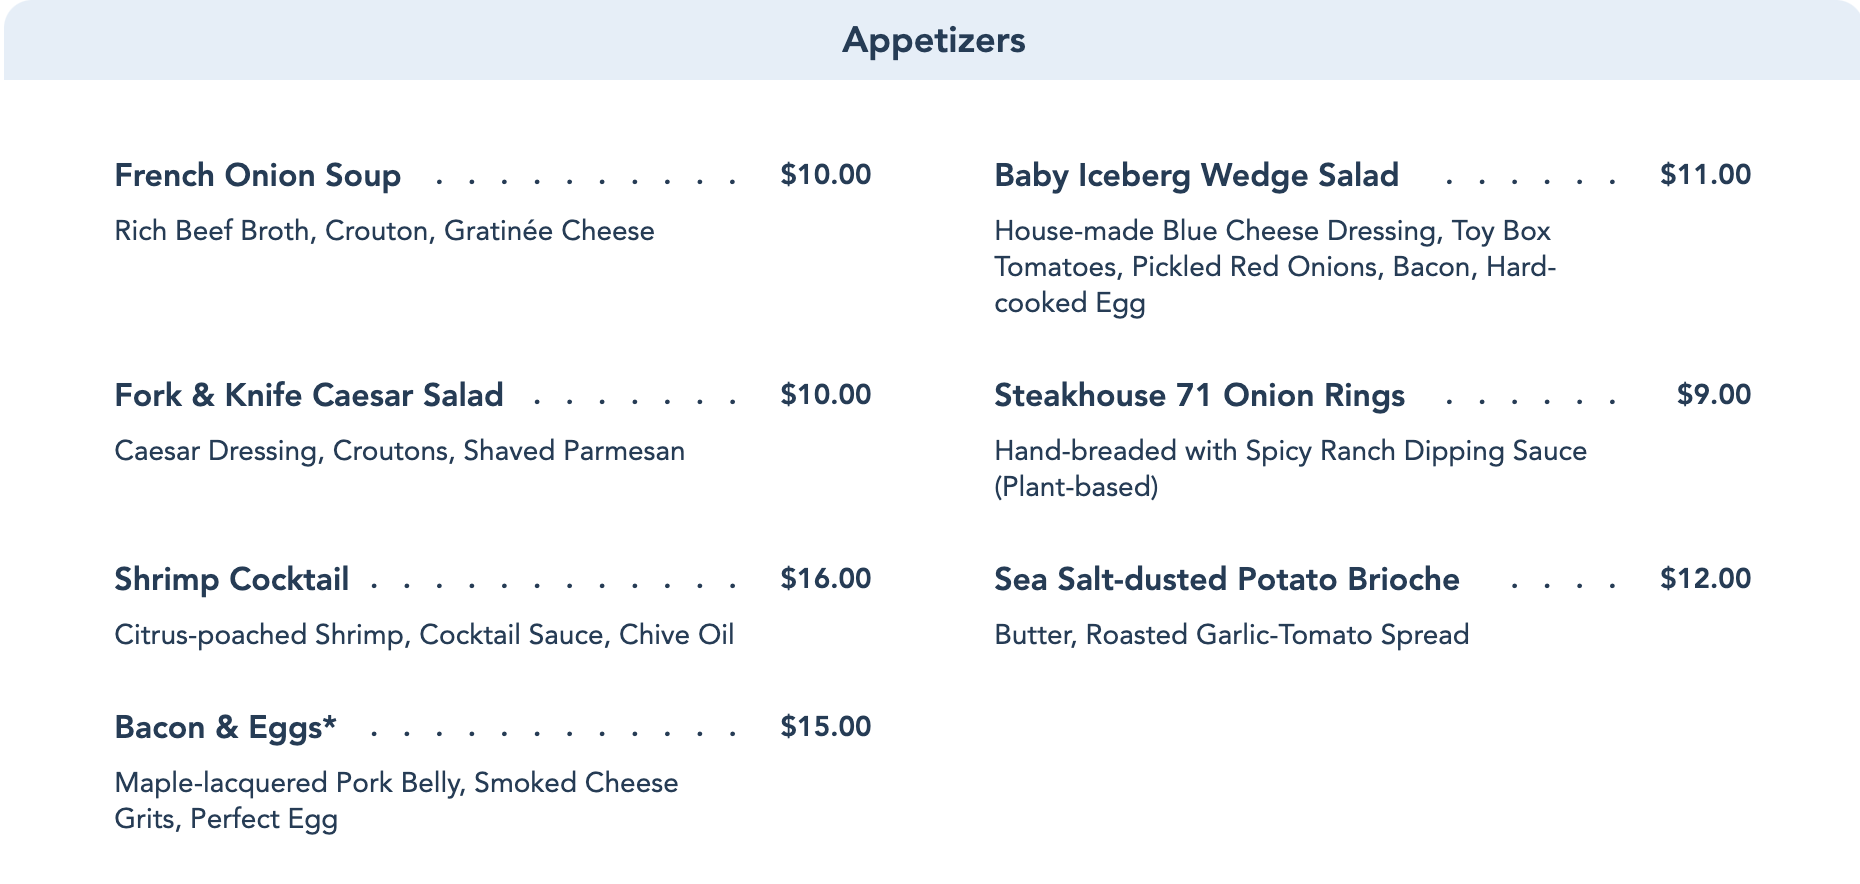
Task: Select the Baby Iceberg Wedge Salad title
Action: (x=1196, y=175)
